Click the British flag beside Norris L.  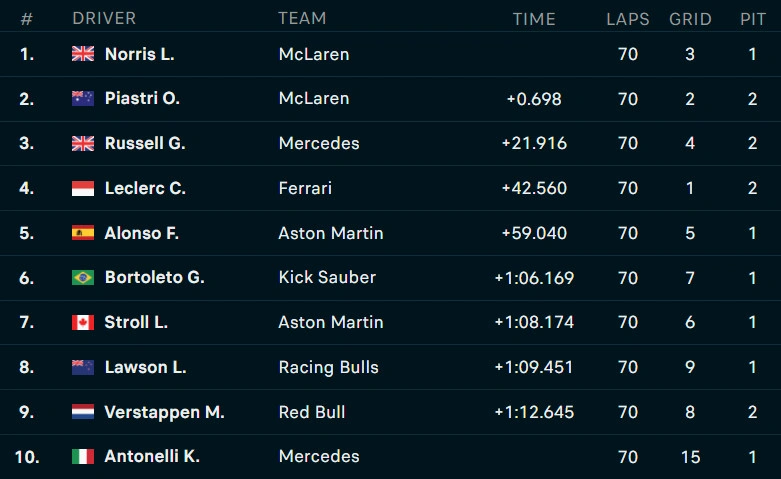coord(83,54)
